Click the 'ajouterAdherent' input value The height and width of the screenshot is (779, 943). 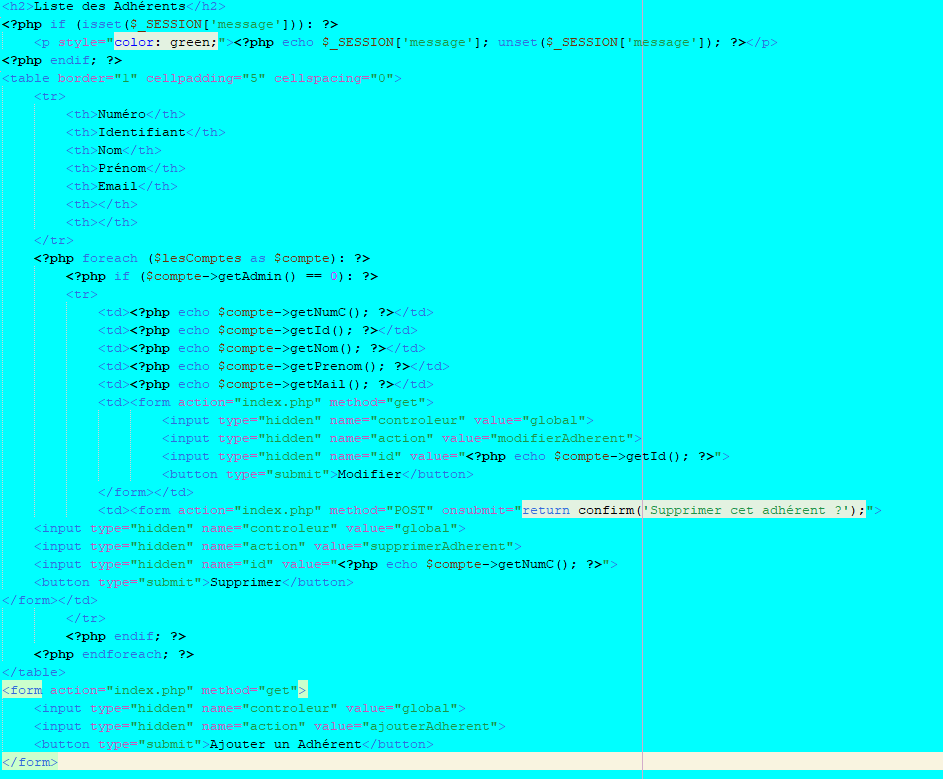pos(429,727)
